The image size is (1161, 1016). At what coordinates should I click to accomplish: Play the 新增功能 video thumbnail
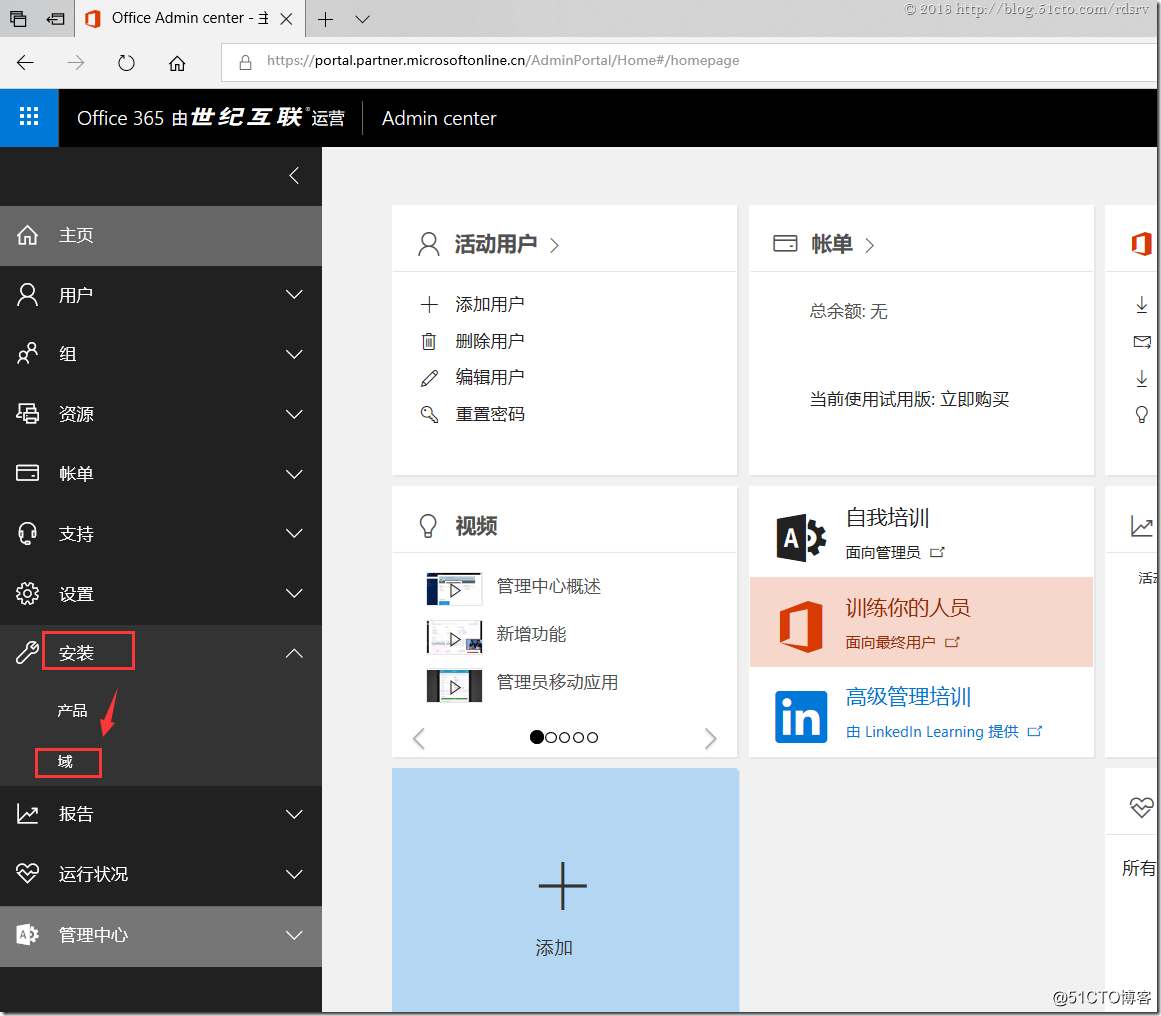click(454, 637)
